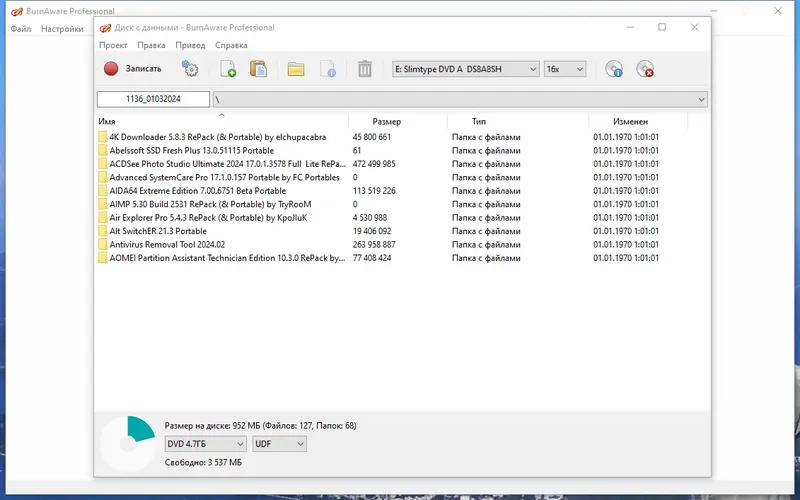The width and height of the screenshot is (800, 500).
Task: Click Свободно: 3 537 МБ free space text
Action: 203,463
